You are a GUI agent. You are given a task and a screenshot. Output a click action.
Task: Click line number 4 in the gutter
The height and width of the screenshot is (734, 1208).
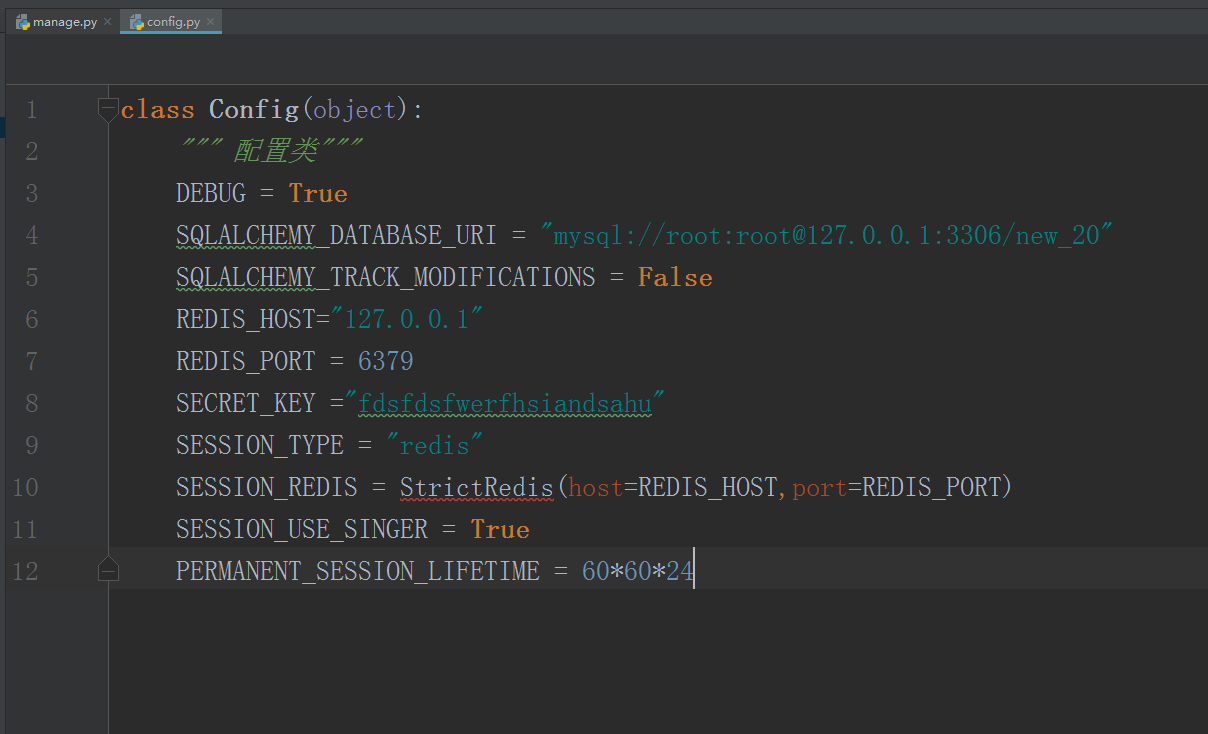pos(31,235)
